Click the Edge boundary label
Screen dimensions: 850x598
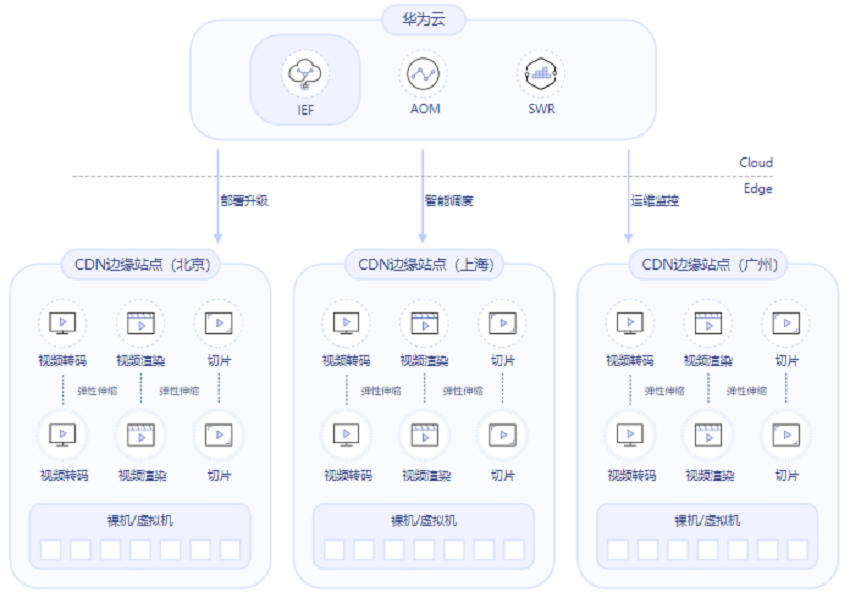(758, 189)
